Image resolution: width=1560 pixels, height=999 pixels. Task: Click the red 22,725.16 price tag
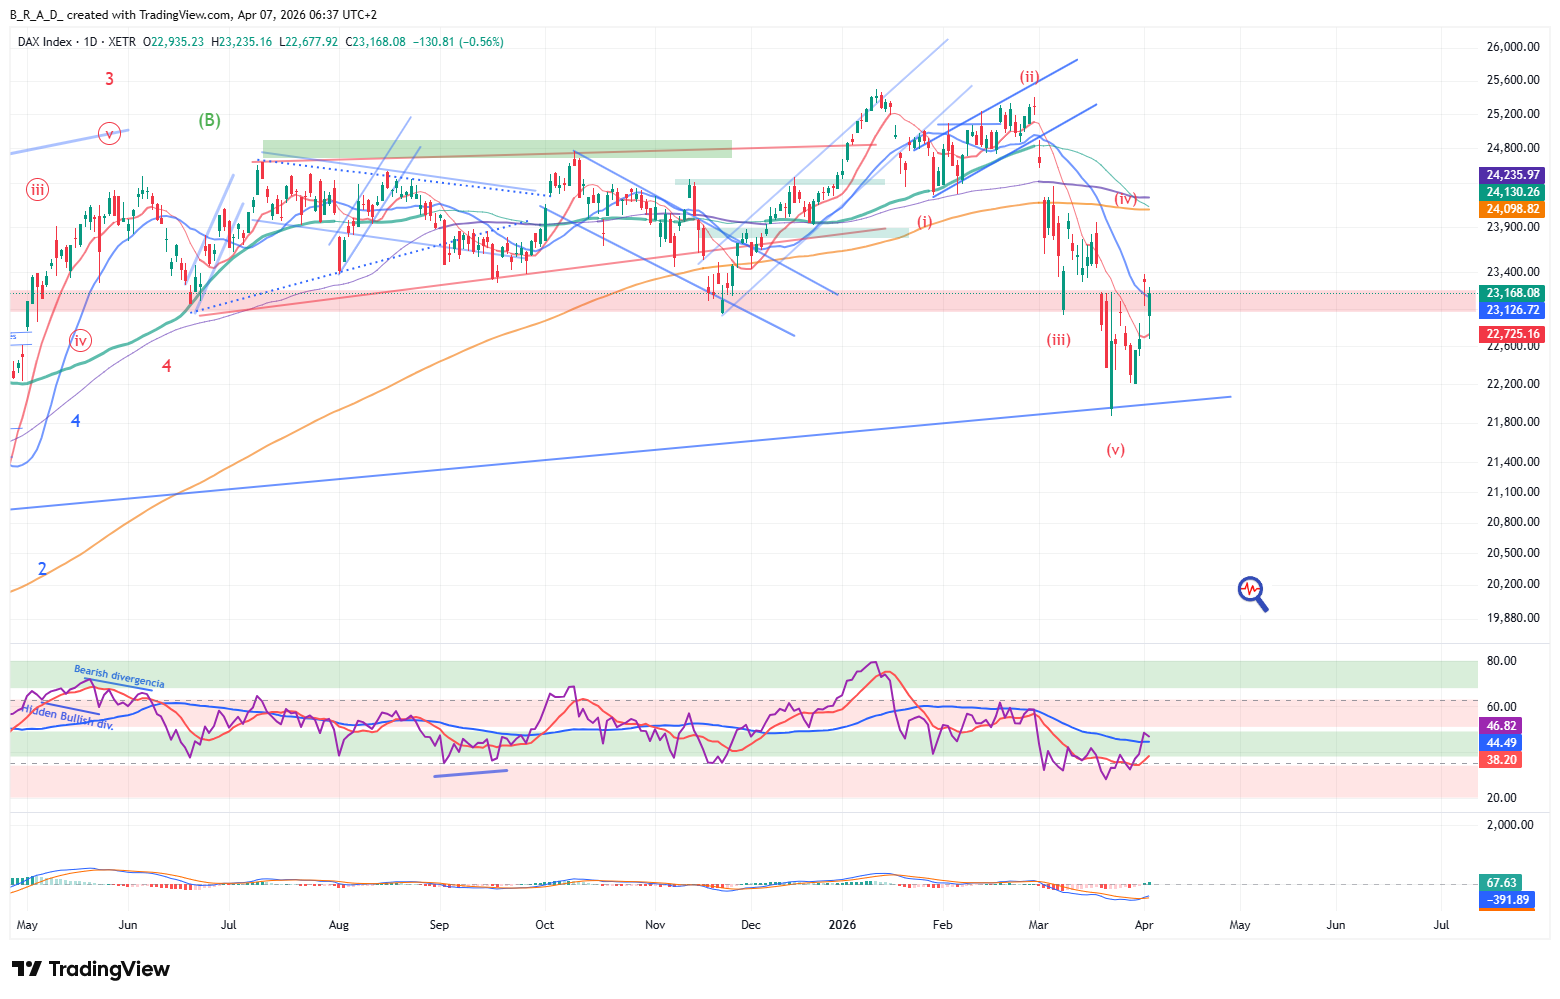pos(1511,334)
